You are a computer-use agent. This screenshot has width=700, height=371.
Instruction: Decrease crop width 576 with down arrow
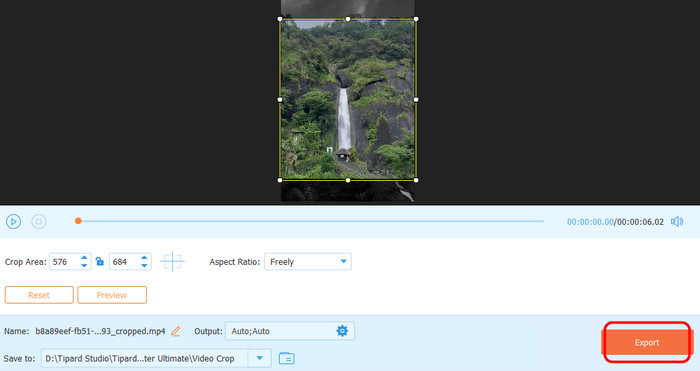point(84,266)
